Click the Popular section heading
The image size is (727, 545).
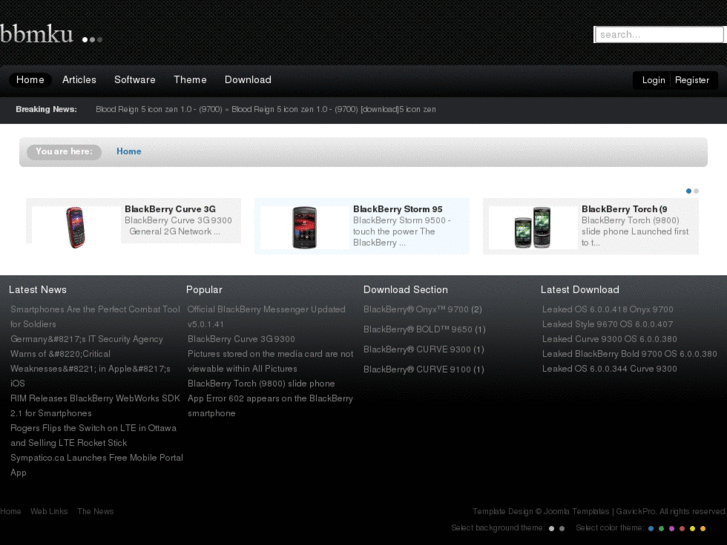204,289
